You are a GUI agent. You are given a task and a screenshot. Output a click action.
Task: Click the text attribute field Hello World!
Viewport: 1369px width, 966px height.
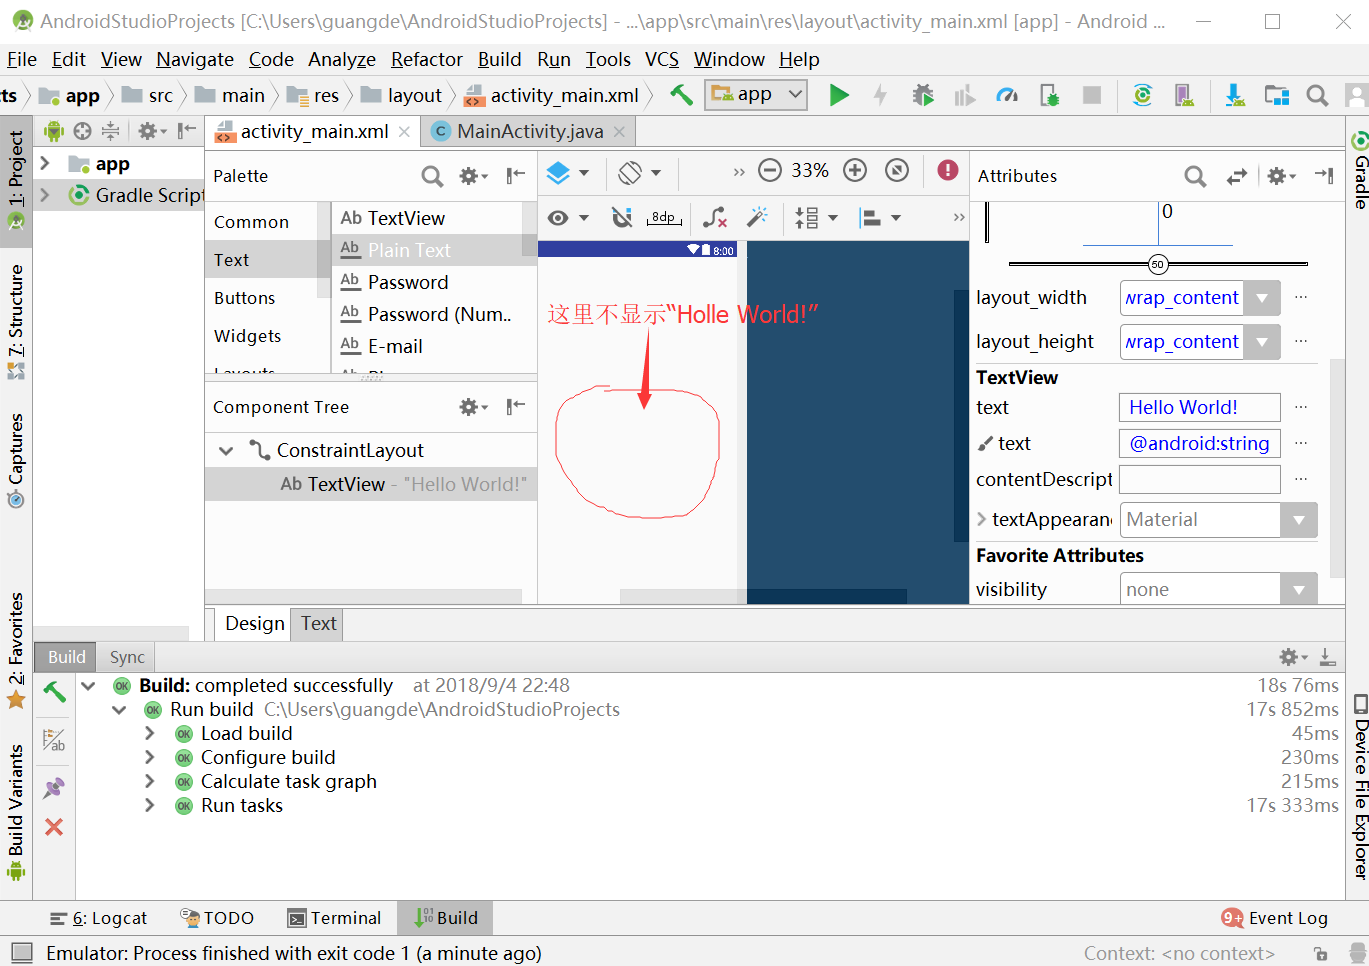click(1200, 408)
